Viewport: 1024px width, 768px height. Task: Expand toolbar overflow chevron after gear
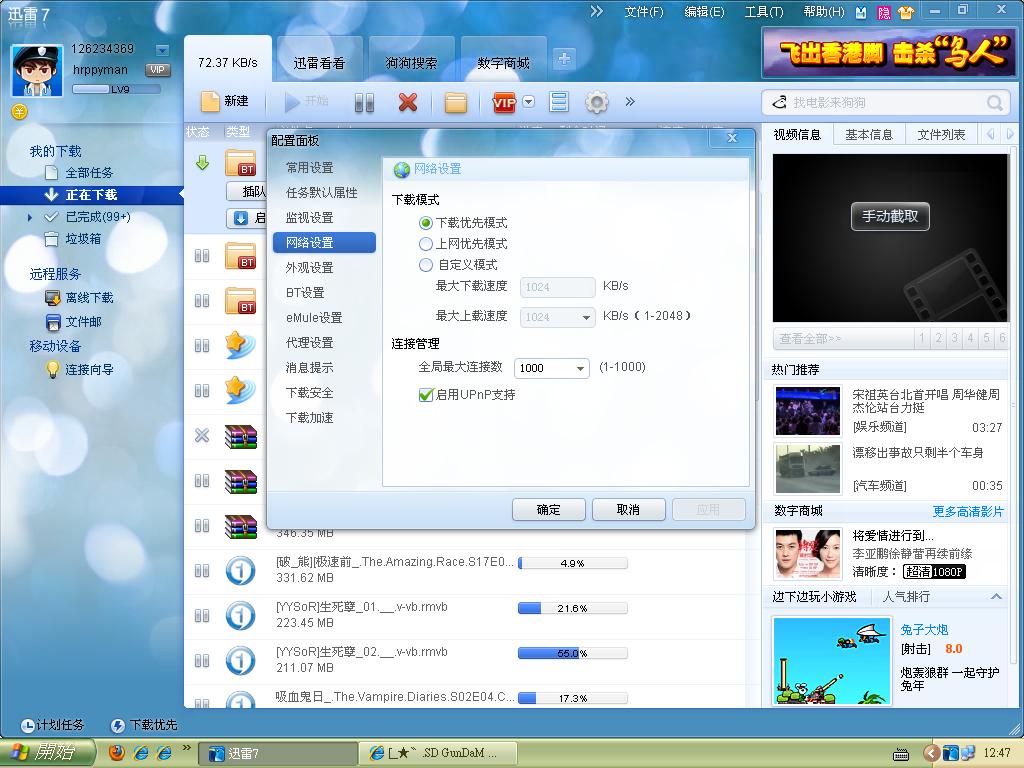tap(630, 101)
